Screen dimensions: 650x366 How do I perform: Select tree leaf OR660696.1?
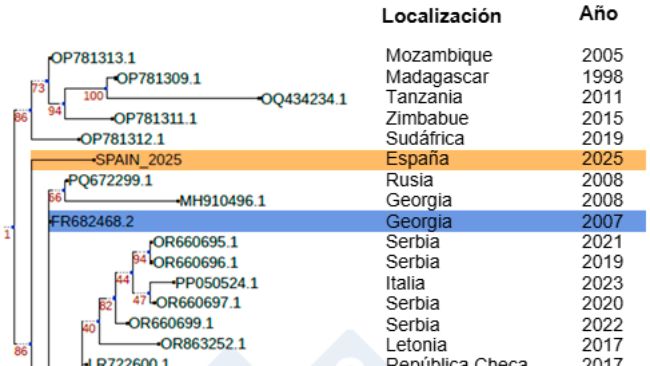point(195,262)
